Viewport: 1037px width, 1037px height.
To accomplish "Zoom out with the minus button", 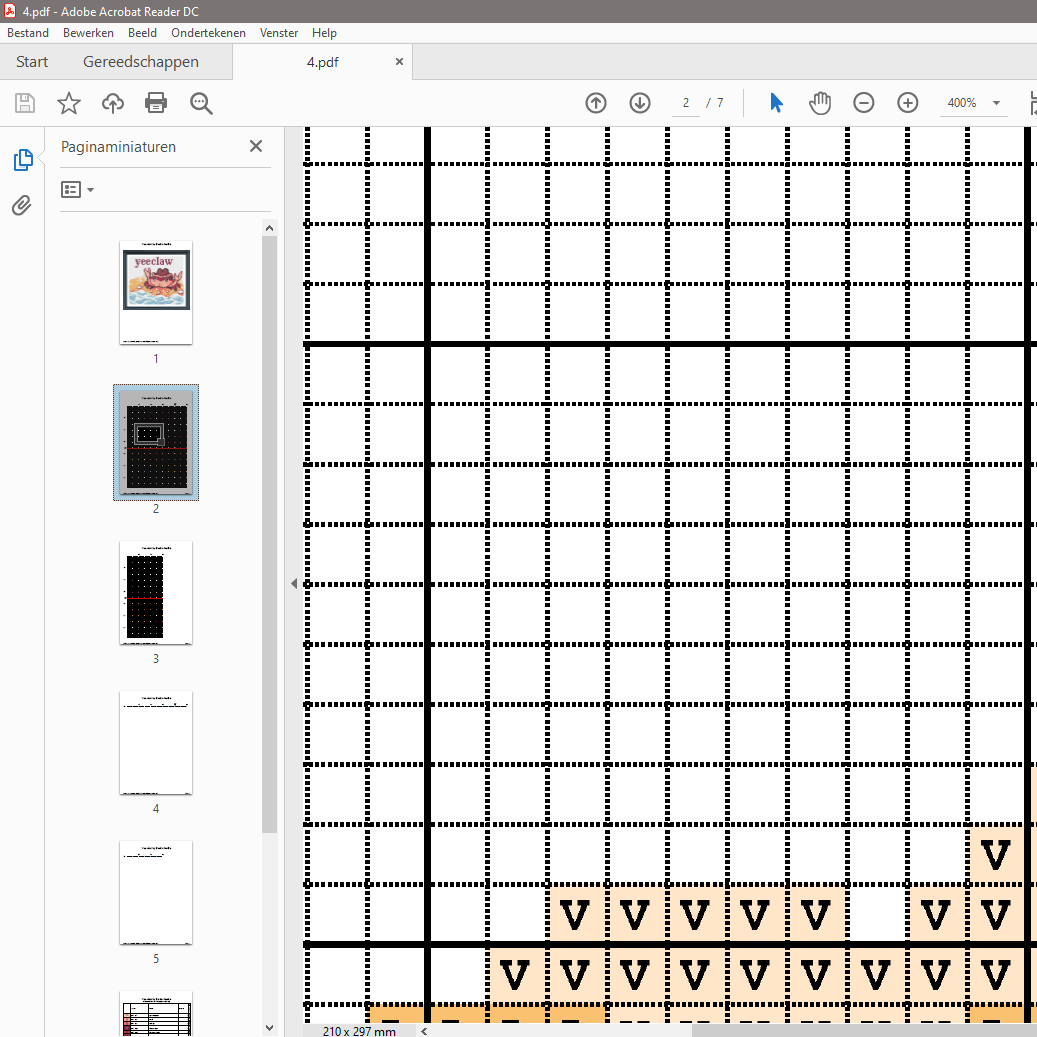I will [864, 103].
